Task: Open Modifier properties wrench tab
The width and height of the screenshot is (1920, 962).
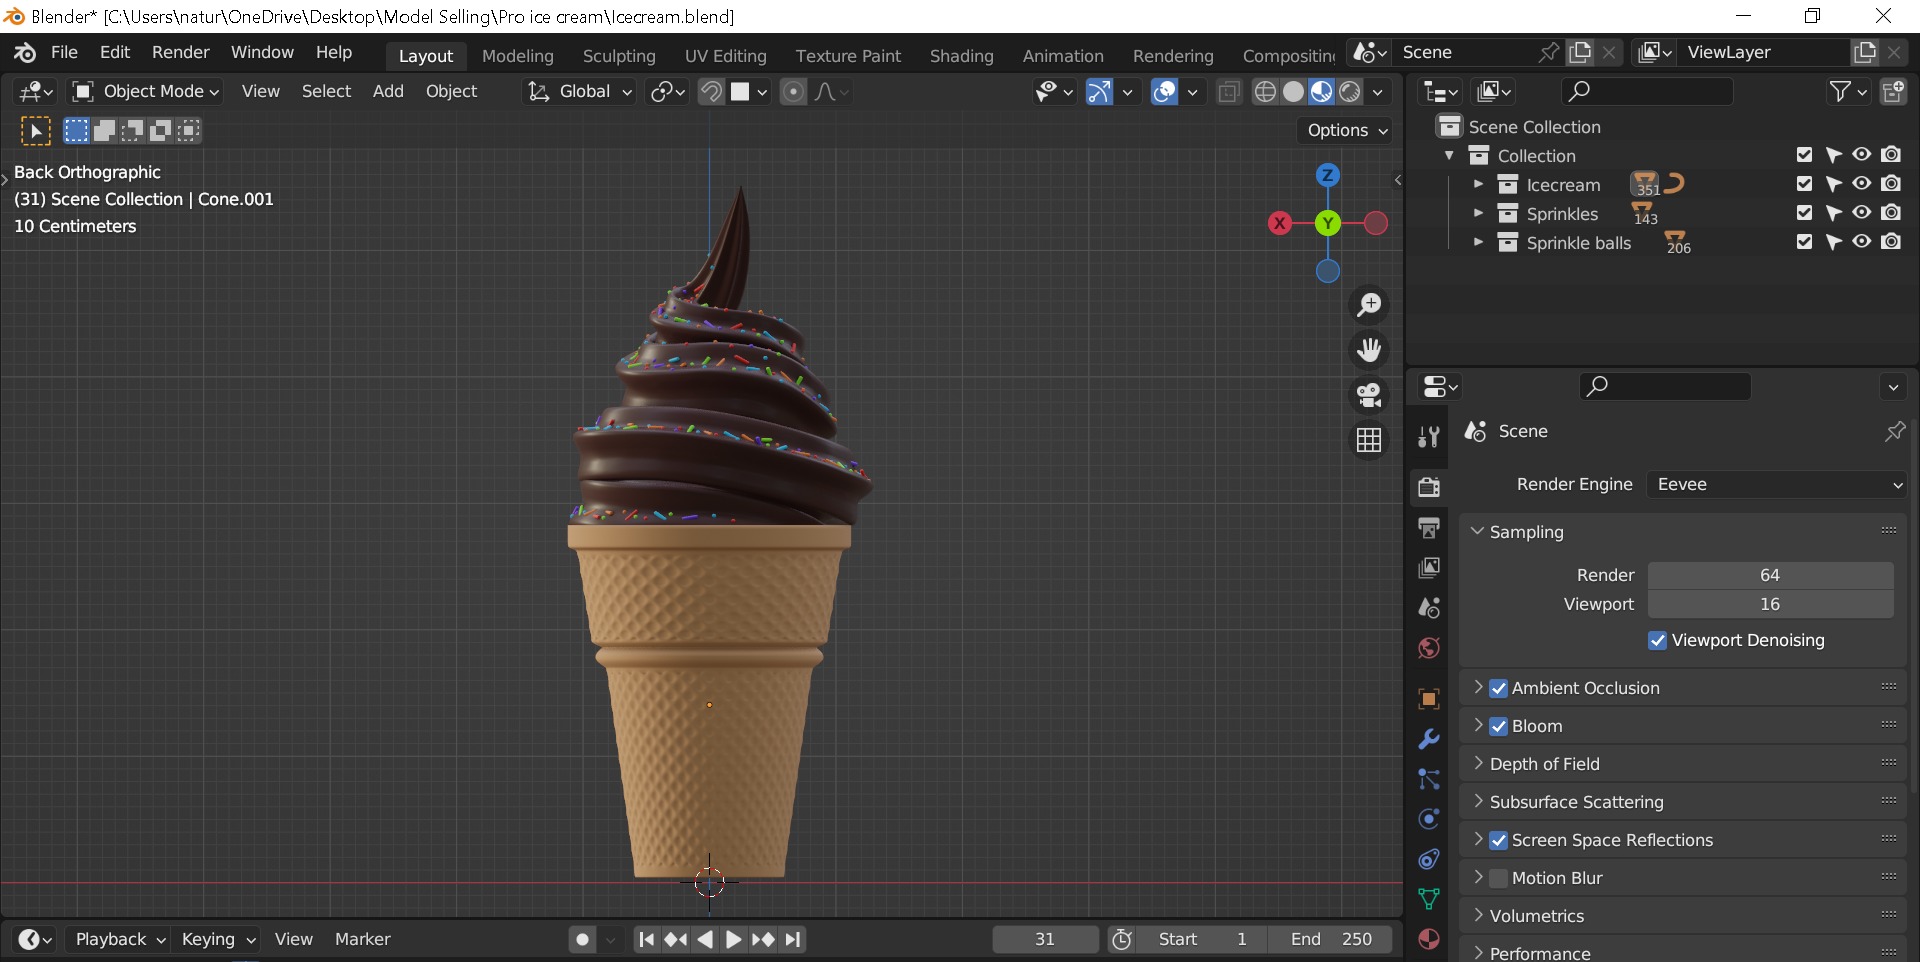Action: [x=1429, y=739]
